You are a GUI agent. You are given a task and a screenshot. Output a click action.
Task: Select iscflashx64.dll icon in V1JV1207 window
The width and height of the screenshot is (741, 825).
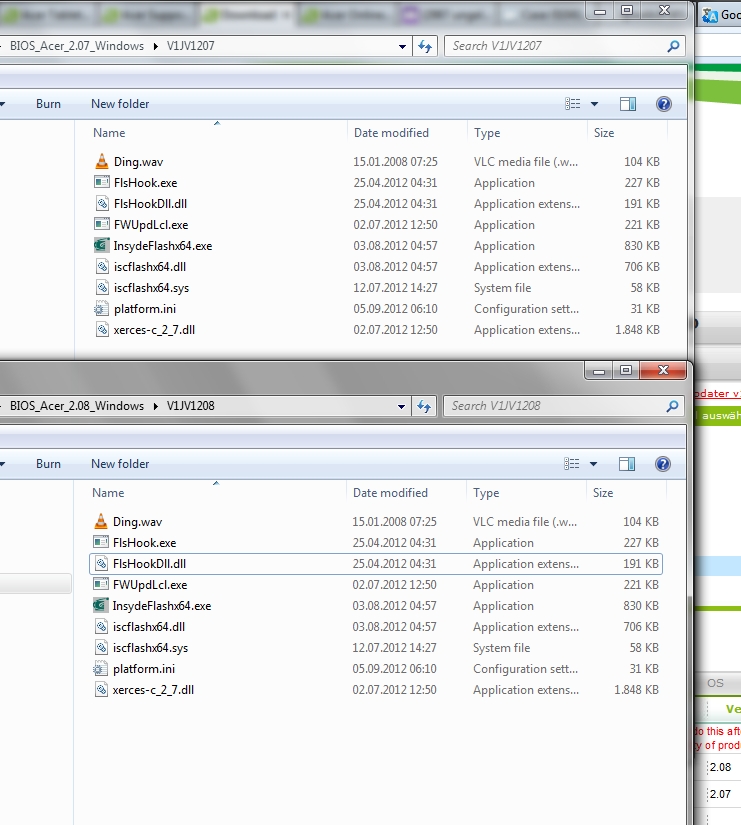(103, 267)
